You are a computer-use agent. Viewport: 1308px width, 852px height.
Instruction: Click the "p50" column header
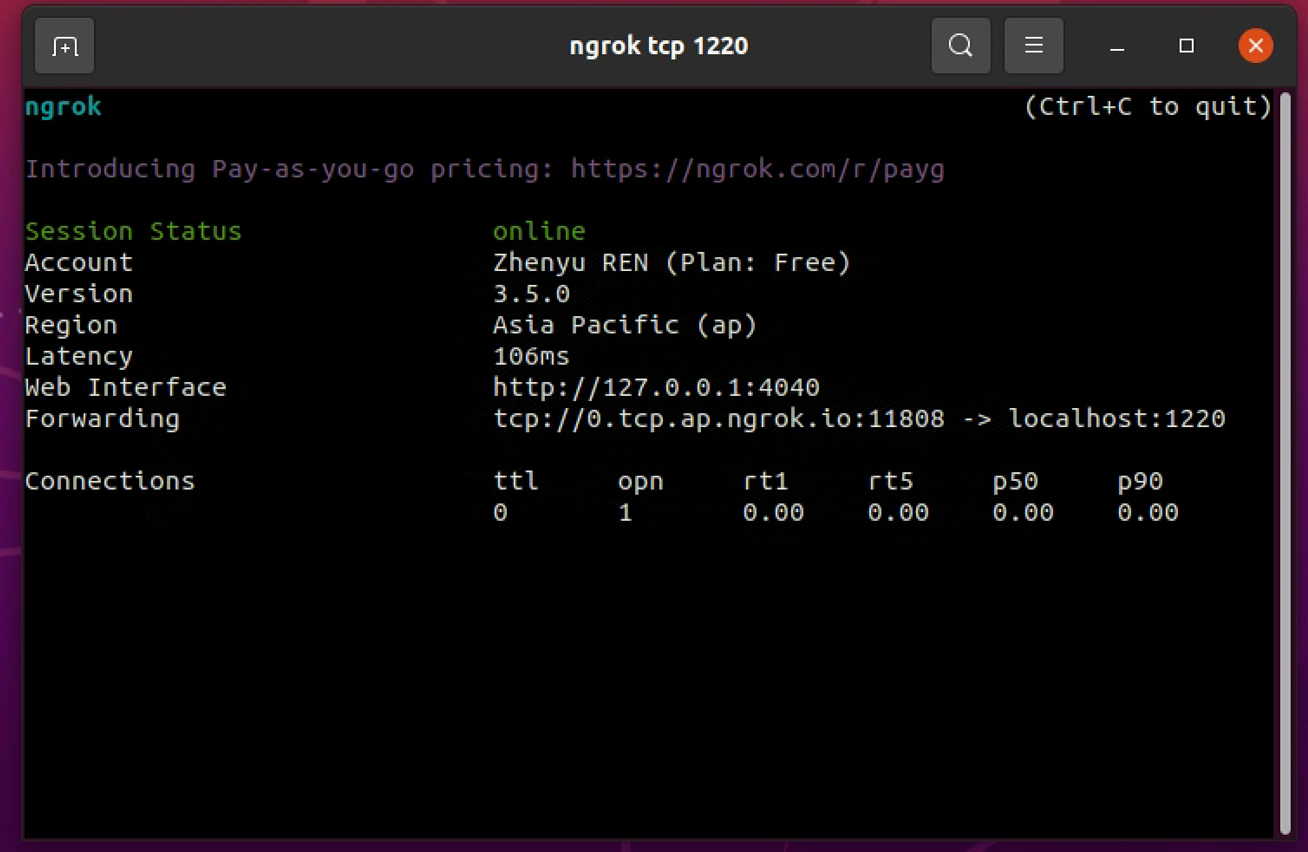point(1015,482)
